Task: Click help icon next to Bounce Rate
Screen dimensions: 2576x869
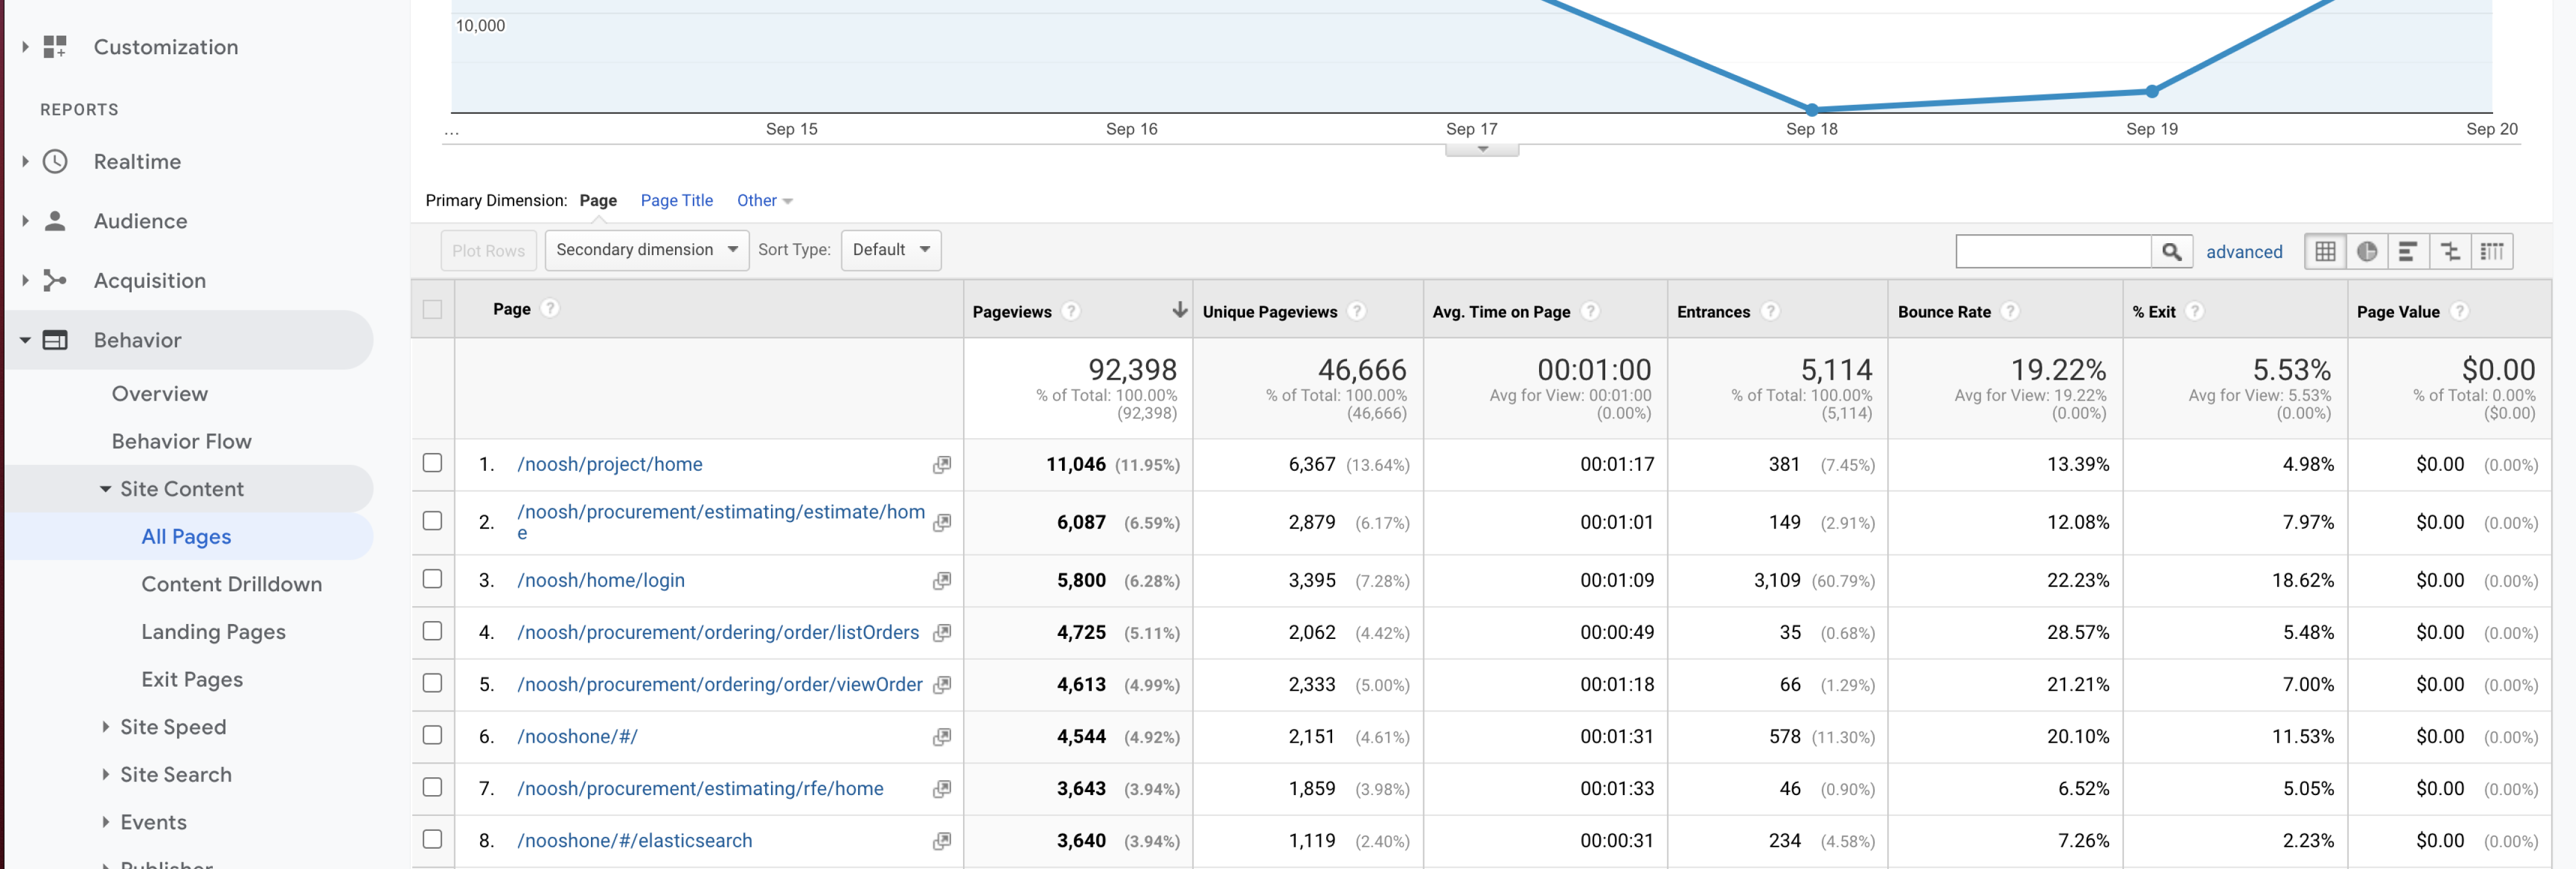Action: 2010,311
